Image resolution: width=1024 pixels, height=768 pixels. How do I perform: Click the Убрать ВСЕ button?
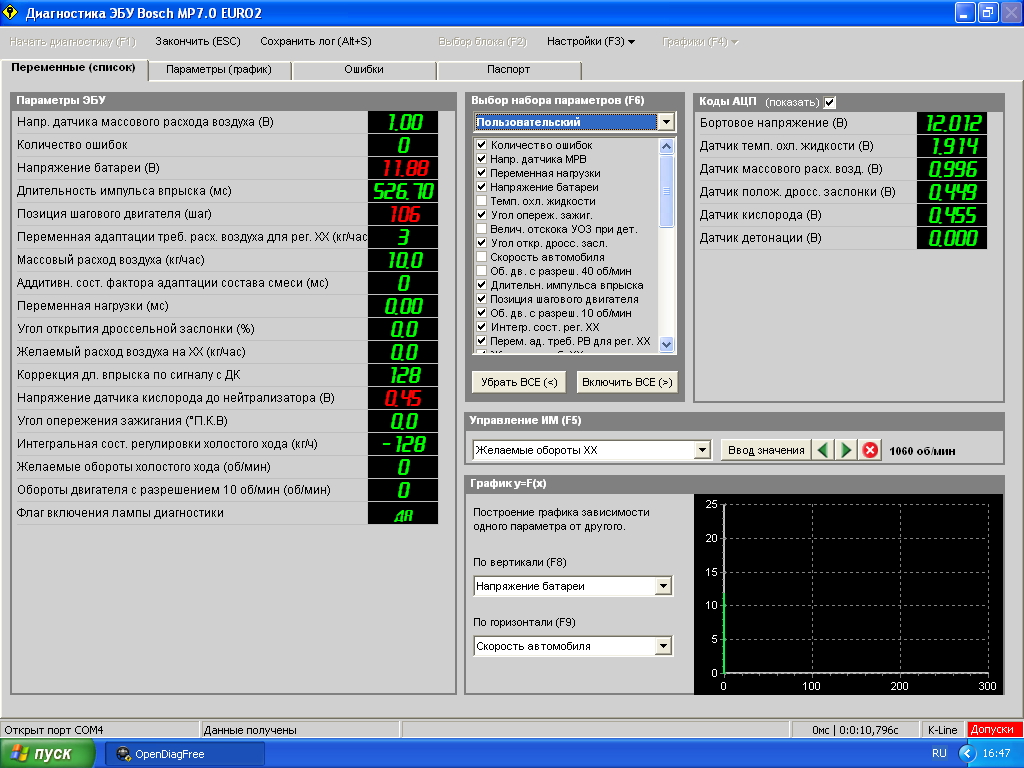coord(519,382)
